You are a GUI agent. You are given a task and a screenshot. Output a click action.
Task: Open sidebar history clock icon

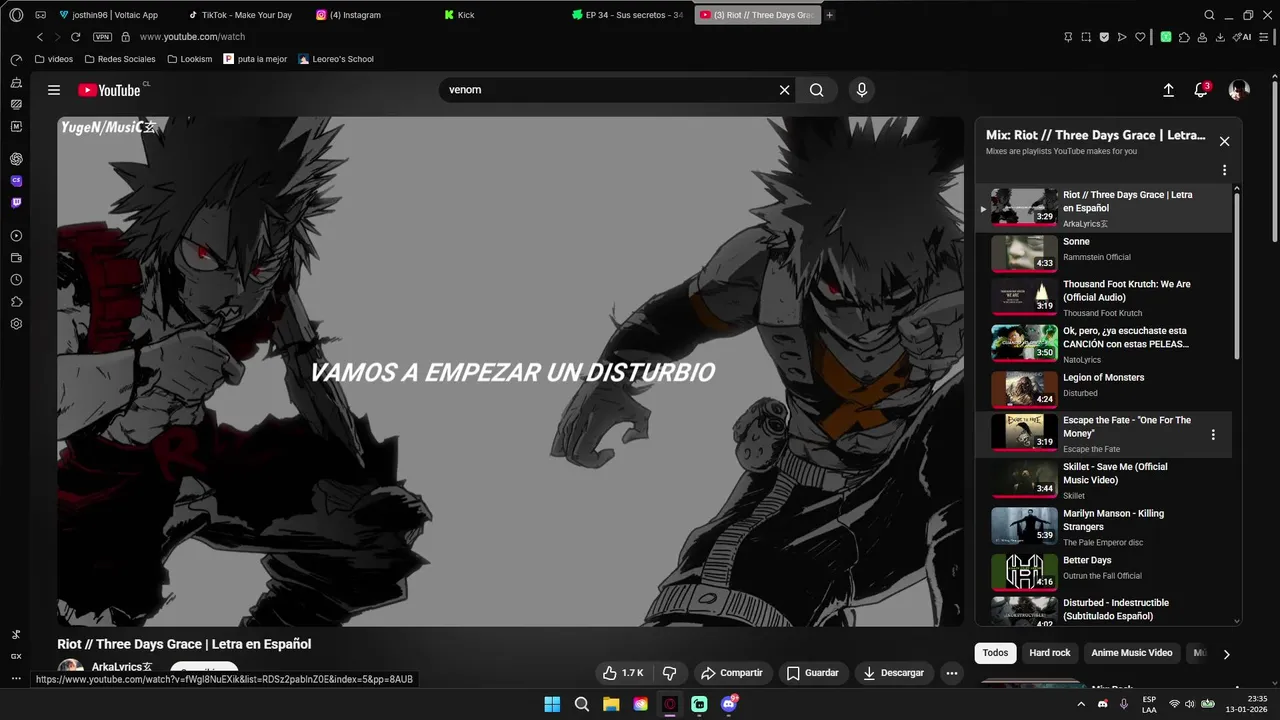pyautogui.click(x=16, y=280)
